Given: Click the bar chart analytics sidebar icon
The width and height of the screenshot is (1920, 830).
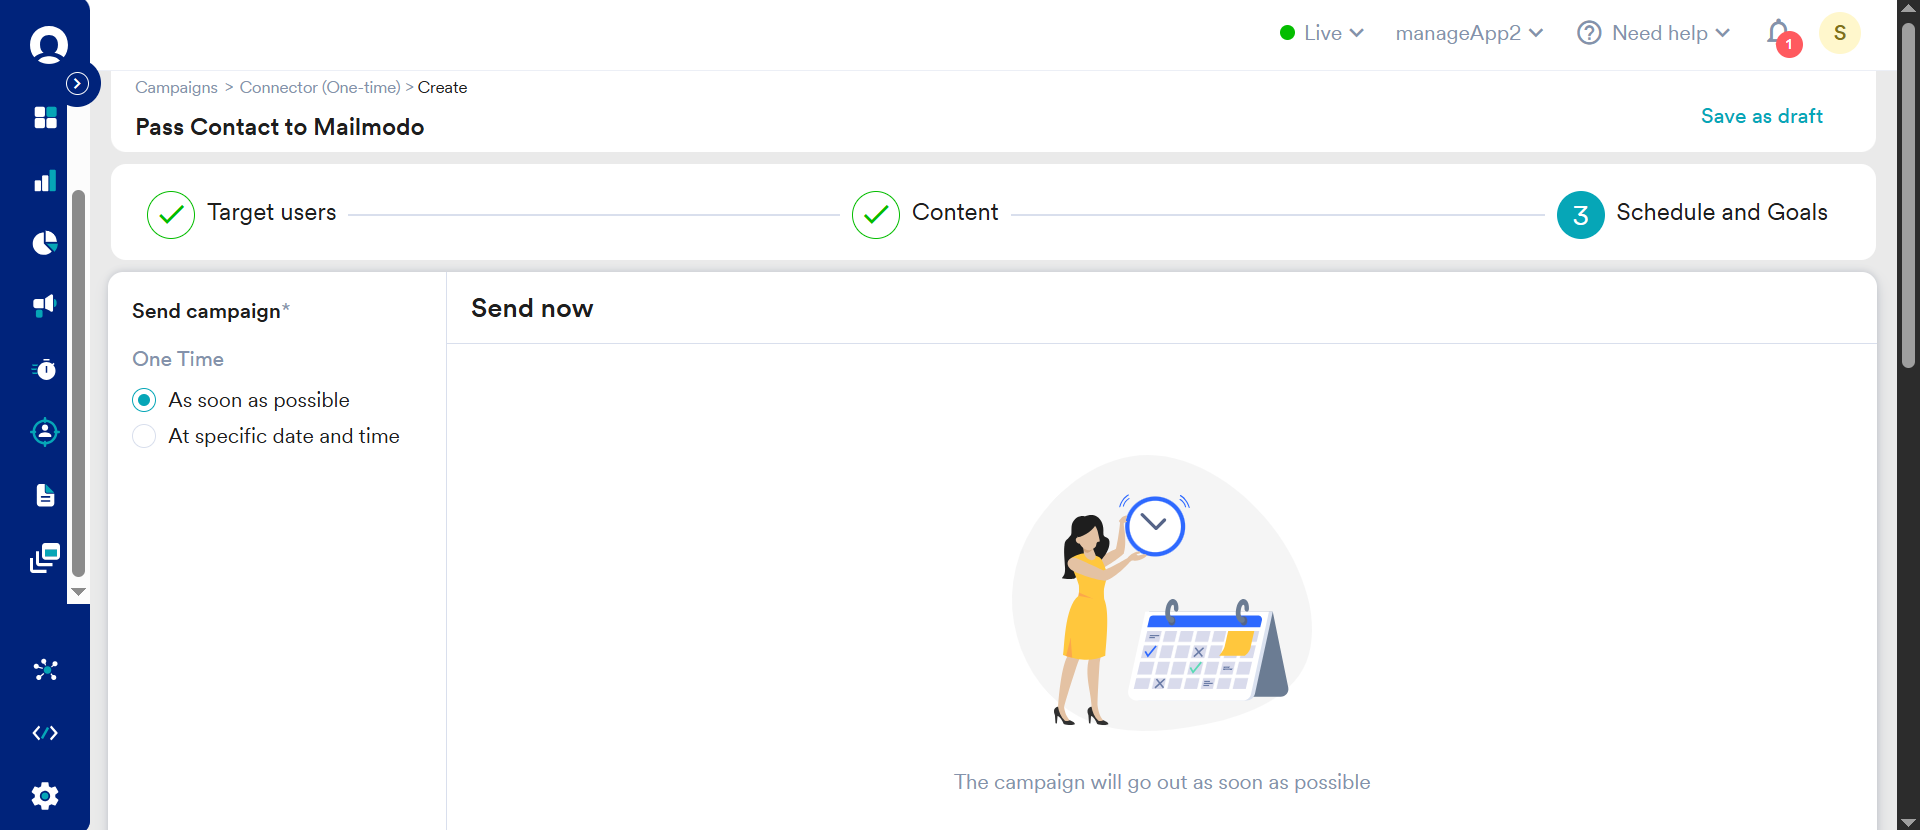Looking at the screenshot, I should coord(45,181).
